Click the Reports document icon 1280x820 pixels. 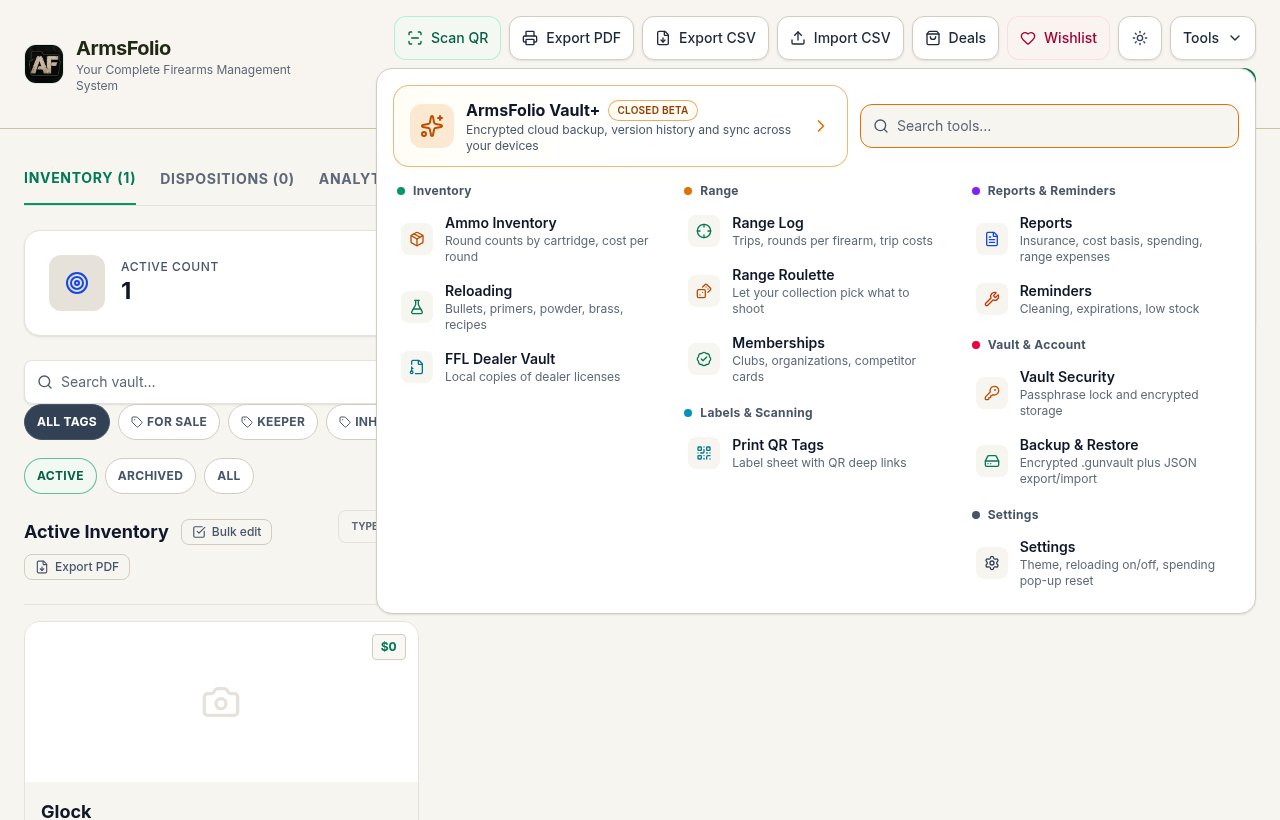992,239
